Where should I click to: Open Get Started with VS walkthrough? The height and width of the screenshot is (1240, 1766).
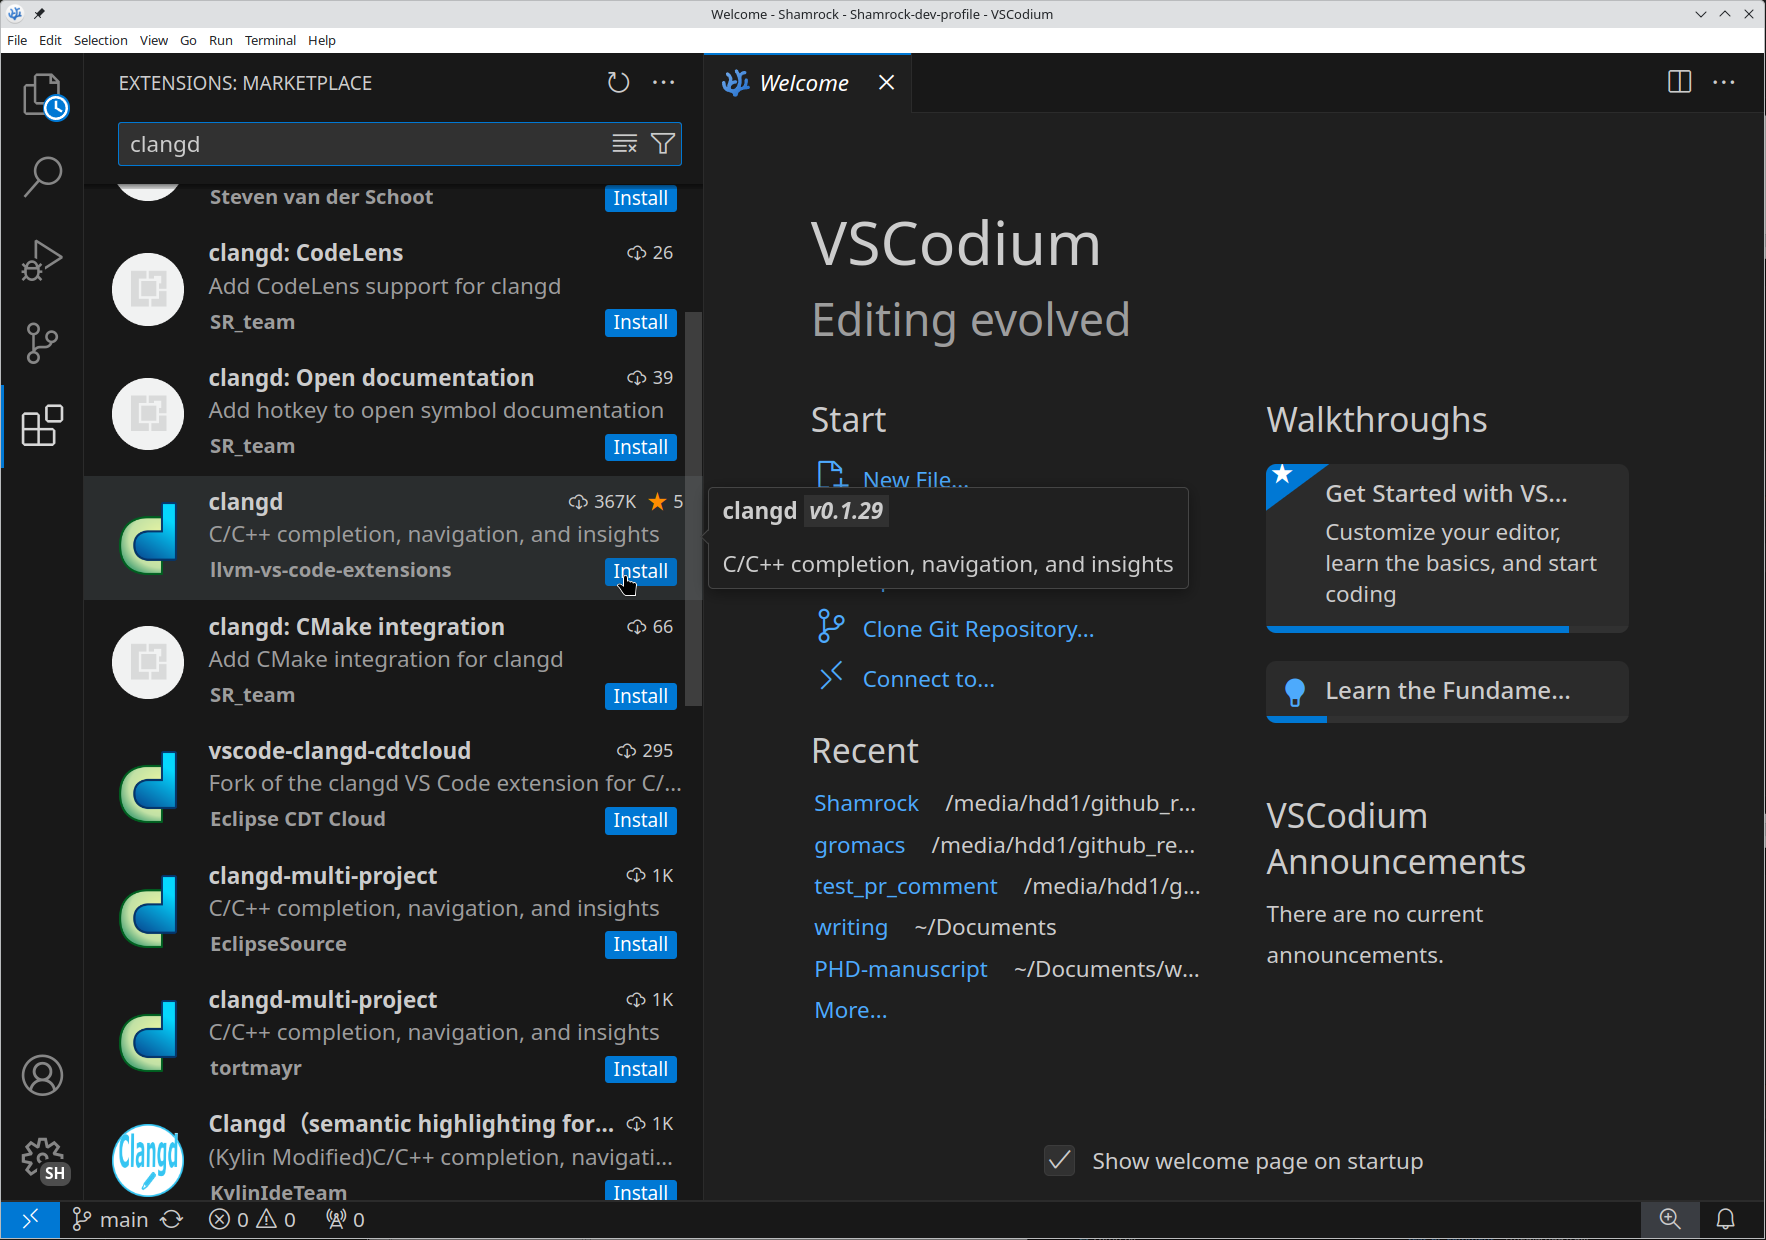[x=1447, y=548]
